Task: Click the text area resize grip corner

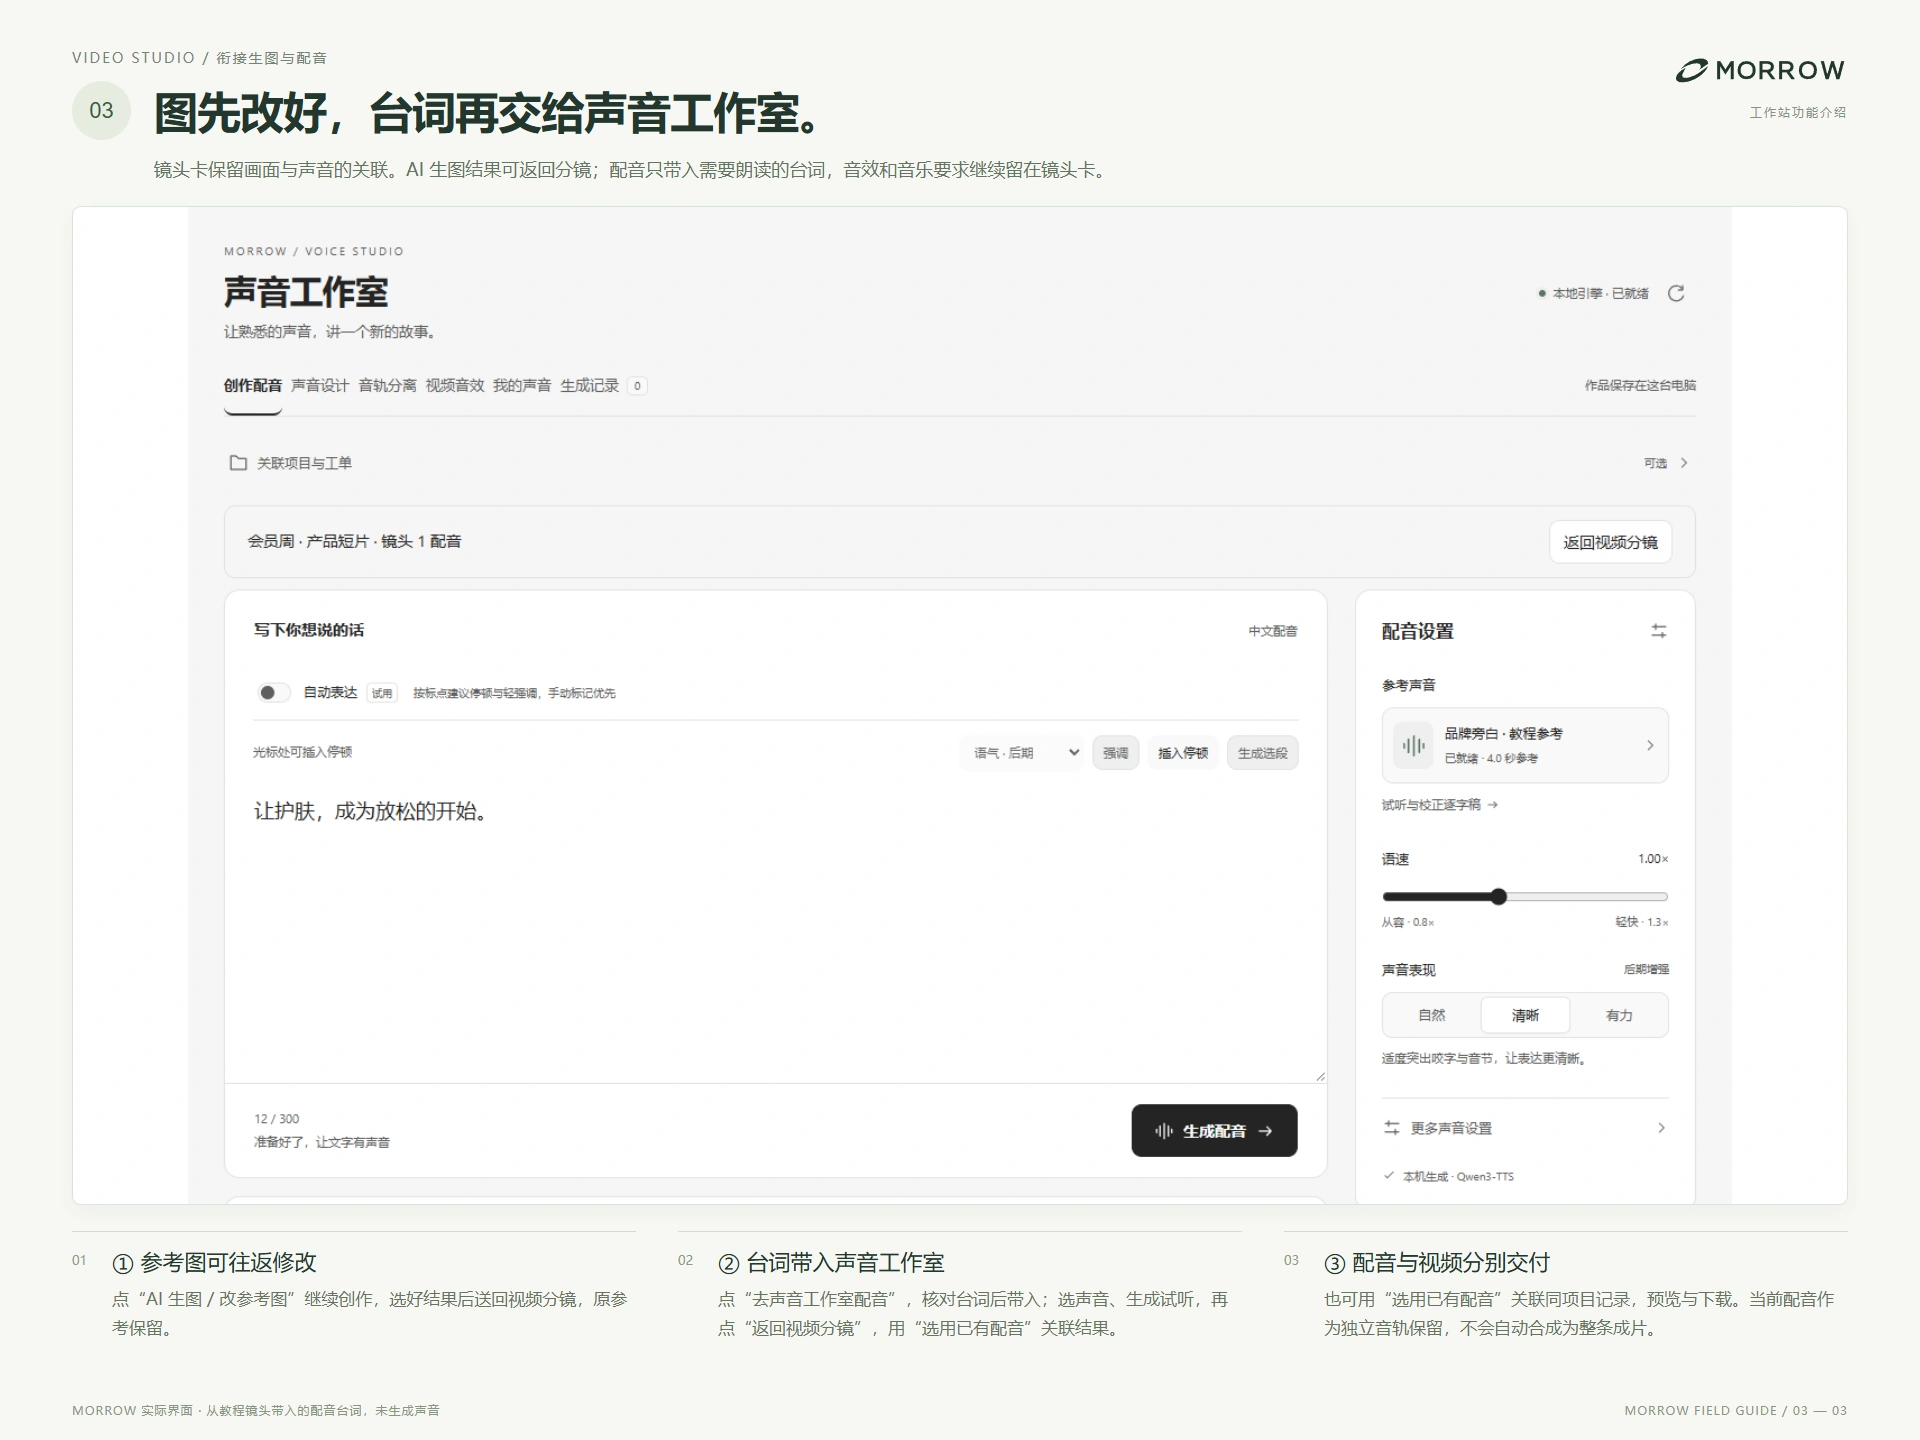Action: (1320, 1076)
